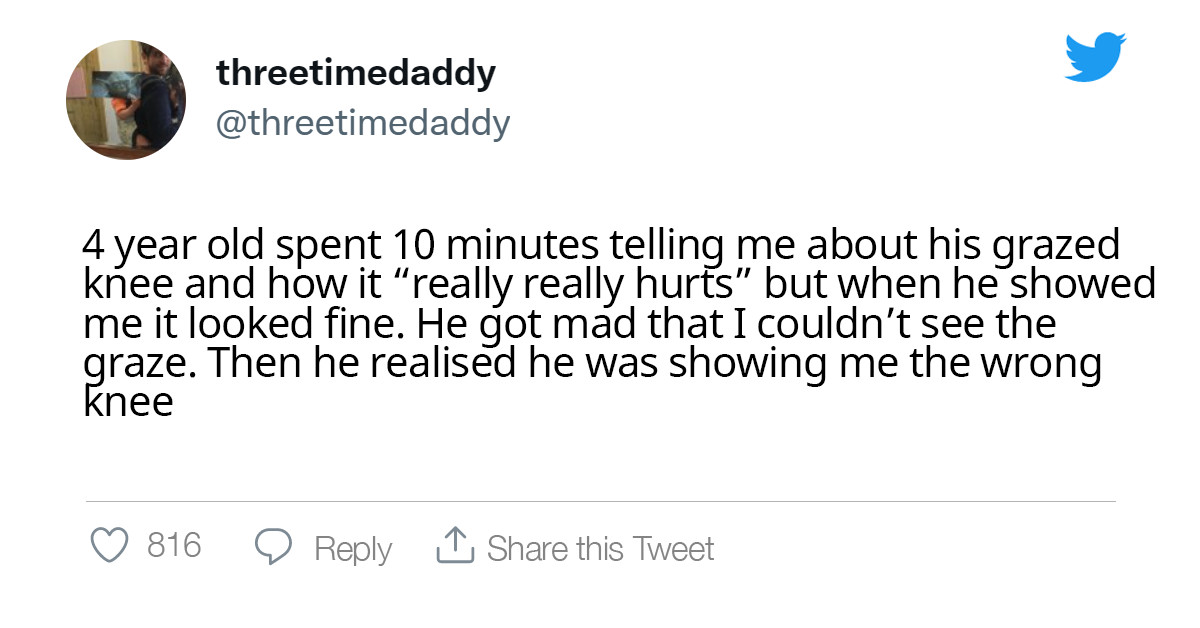
Task: Open the threetimedaddy display name
Action: click(x=356, y=72)
